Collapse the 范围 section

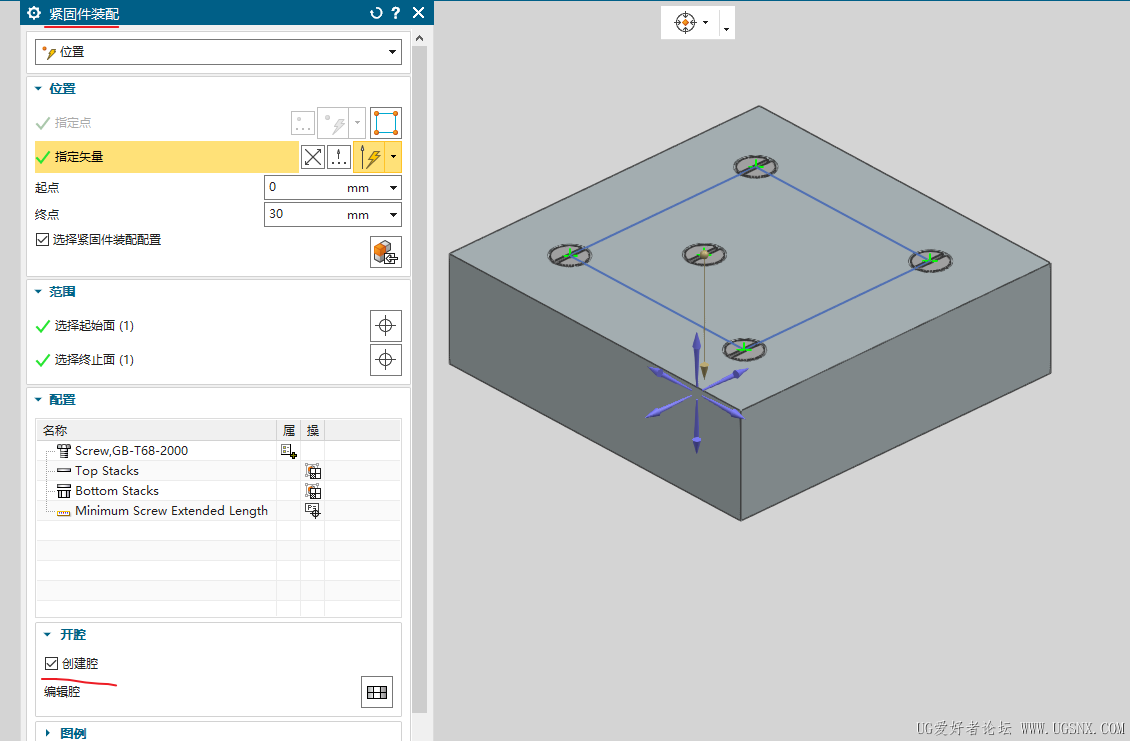coord(38,292)
